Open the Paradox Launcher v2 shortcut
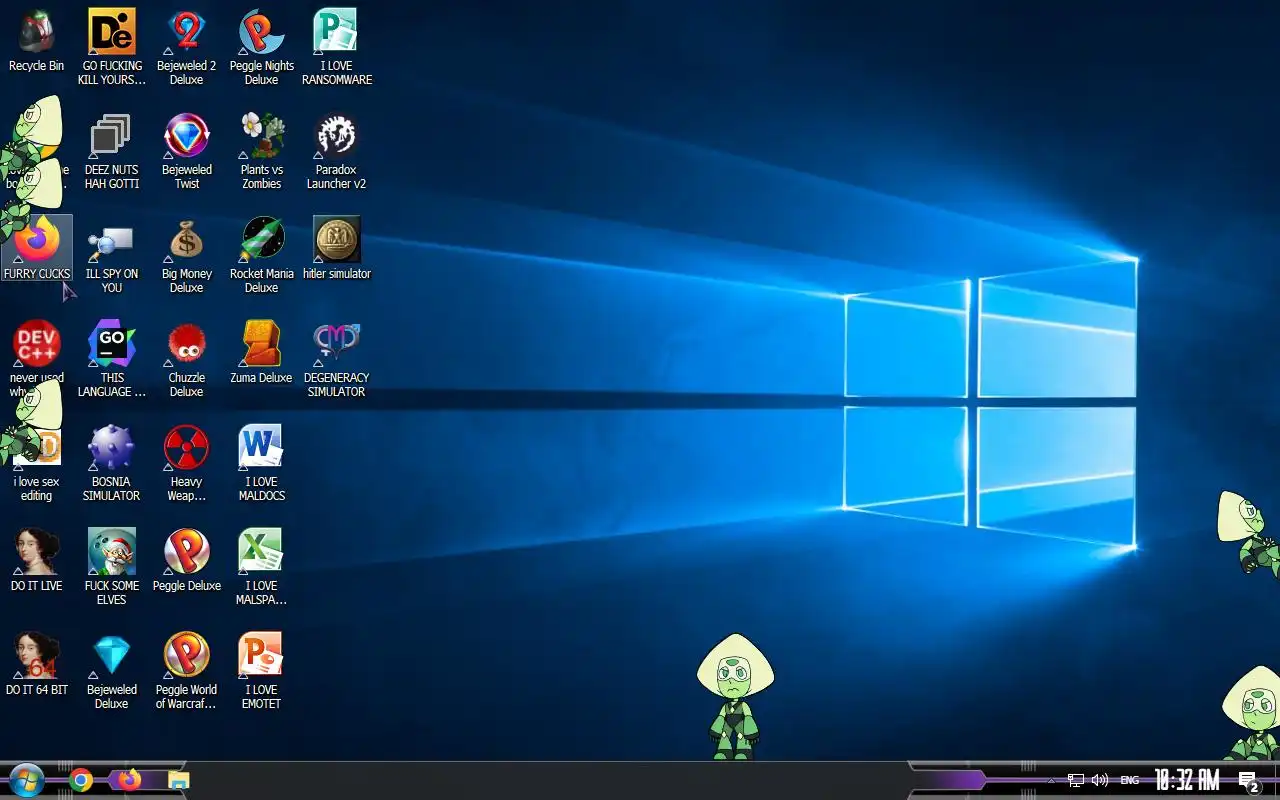 click(x=337, y=151)
